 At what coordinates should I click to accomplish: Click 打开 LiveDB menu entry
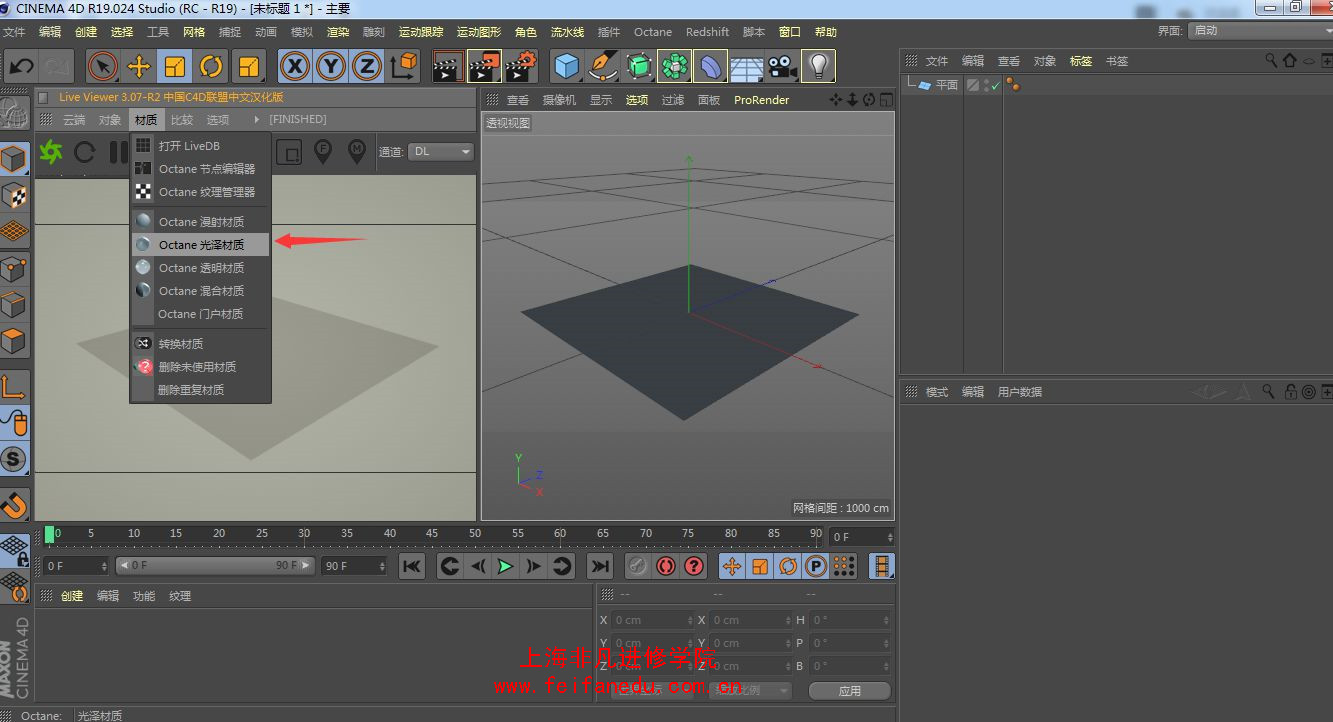pyautogui.click(x=201, y=146)
